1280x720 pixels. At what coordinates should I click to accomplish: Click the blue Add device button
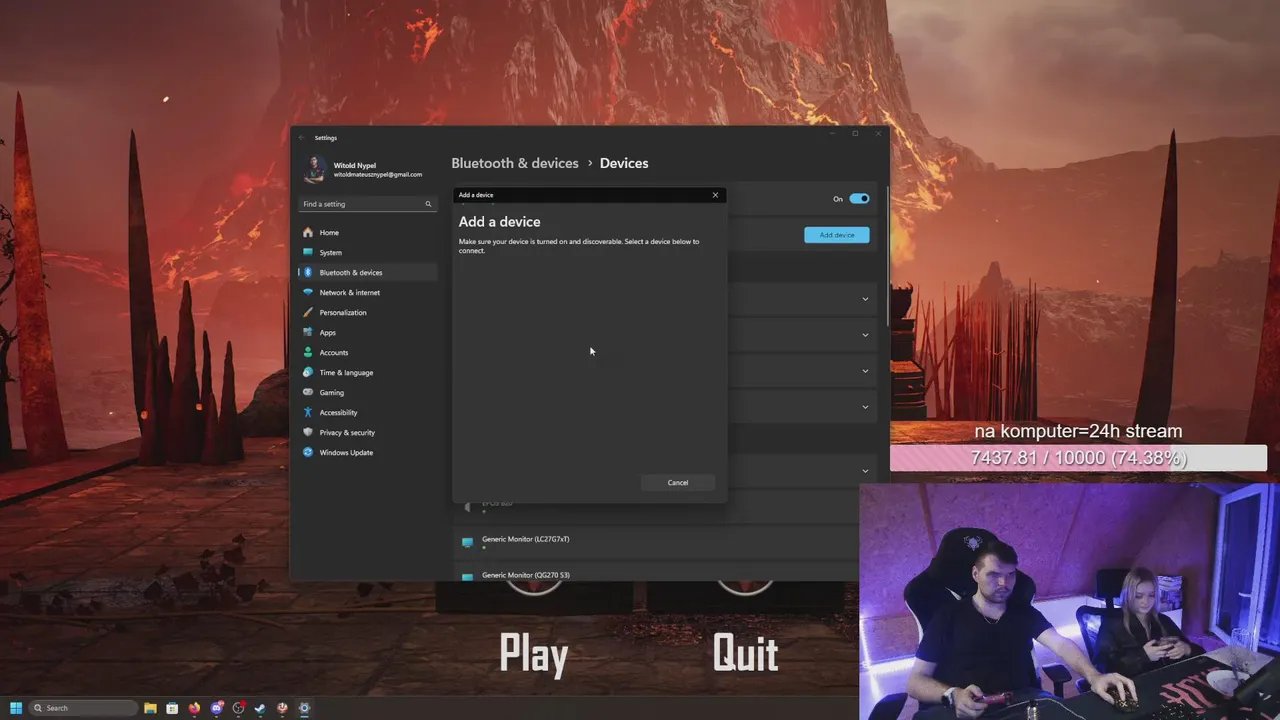pyautogui.click(x=837, y=235)
